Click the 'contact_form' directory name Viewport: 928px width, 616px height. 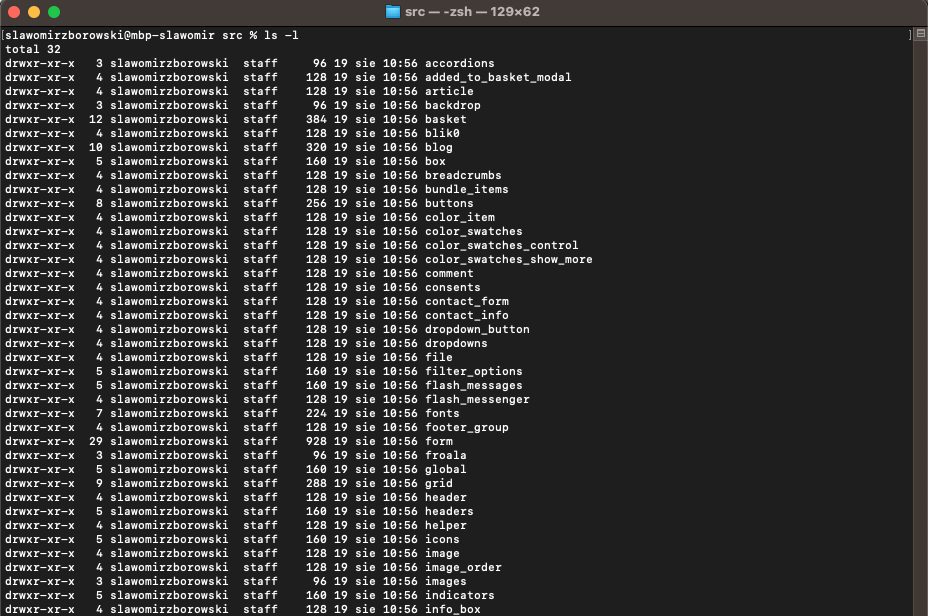tap(466, 301)
